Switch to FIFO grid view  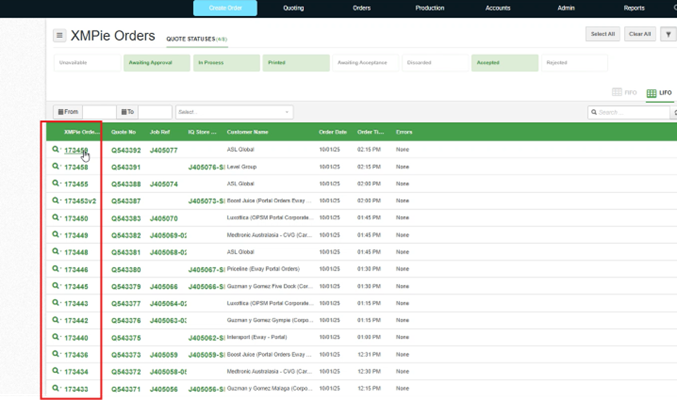tap(624, 92)
